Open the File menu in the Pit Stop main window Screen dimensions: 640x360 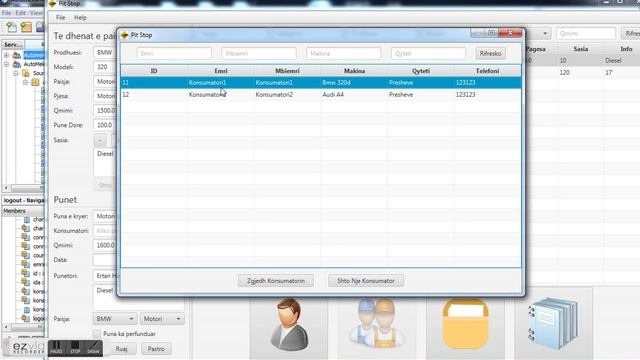(60, 18)
